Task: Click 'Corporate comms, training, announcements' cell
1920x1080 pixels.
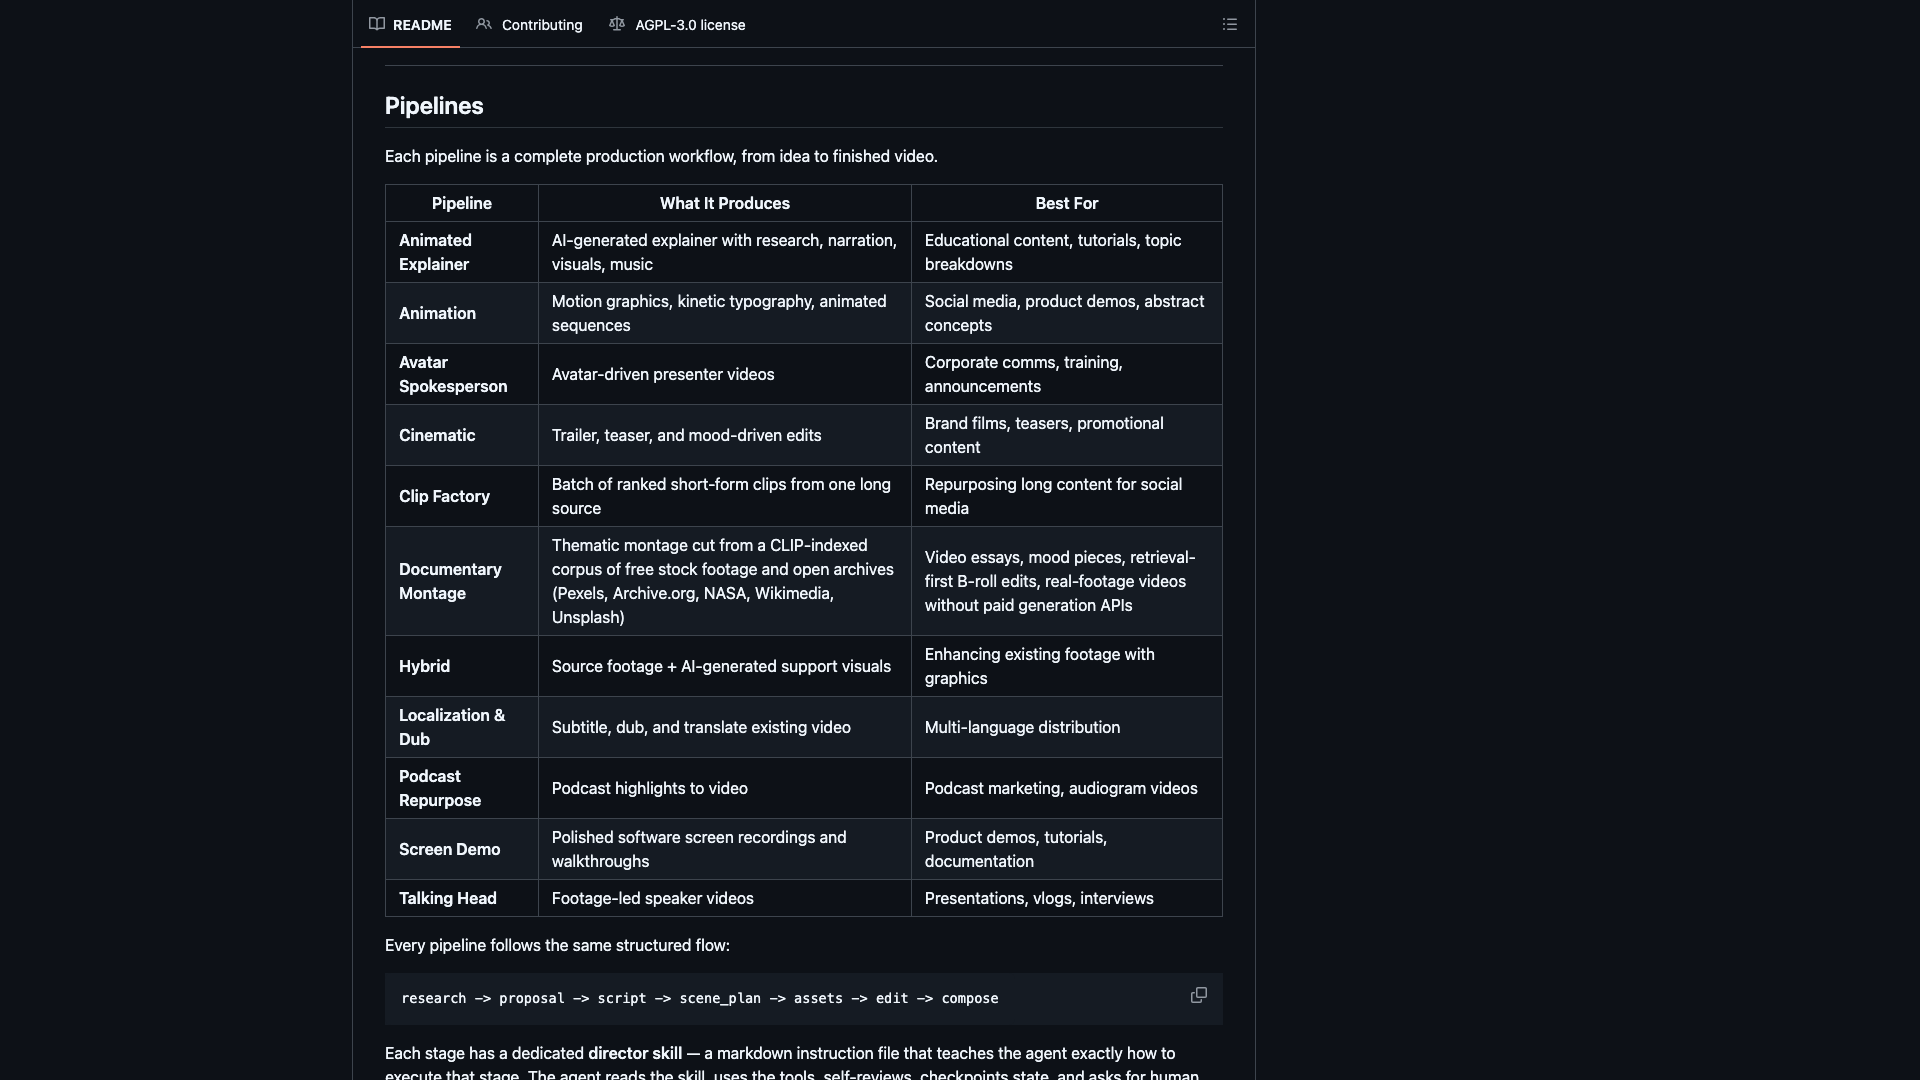Action: 1067,374
